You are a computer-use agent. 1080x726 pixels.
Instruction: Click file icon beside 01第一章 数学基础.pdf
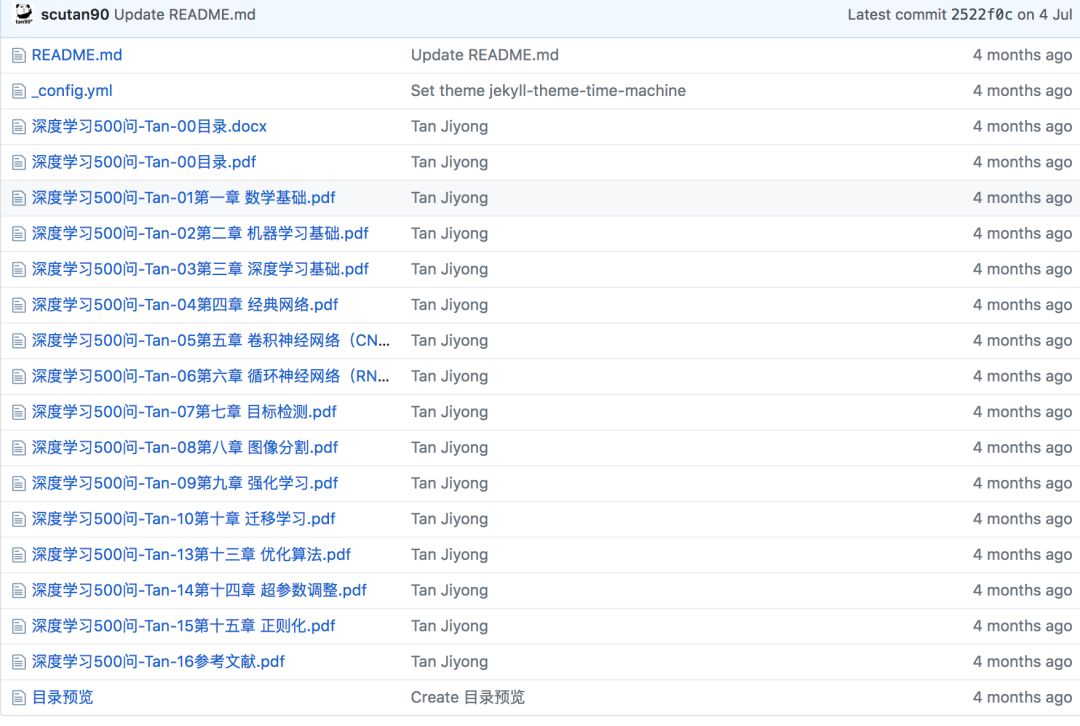(19, 199)
